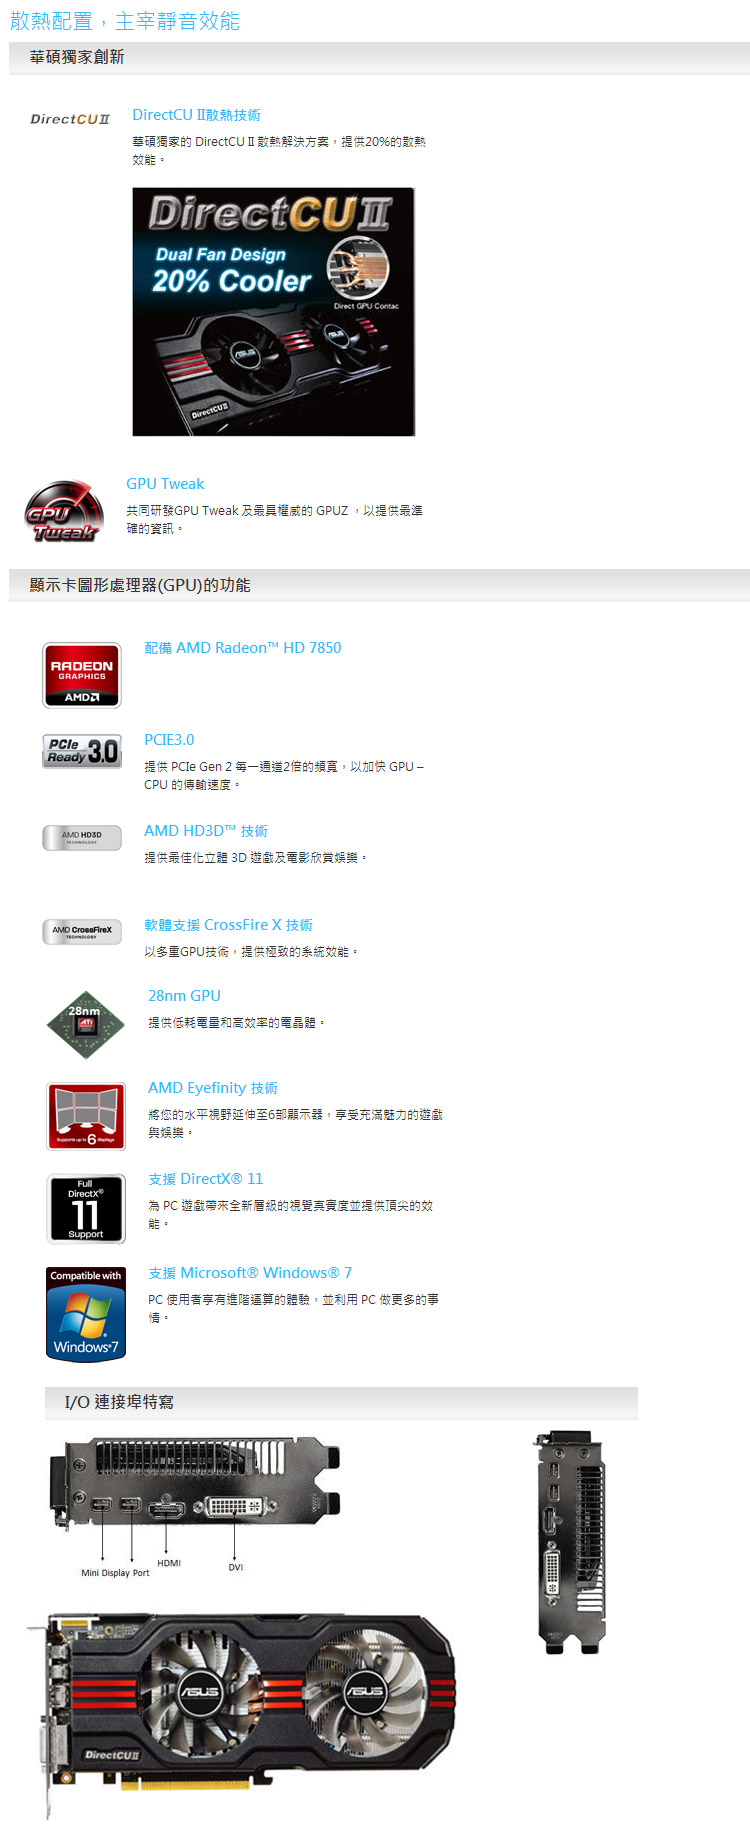Click the AMD CrossFireX technology badge

pos(82,931)
